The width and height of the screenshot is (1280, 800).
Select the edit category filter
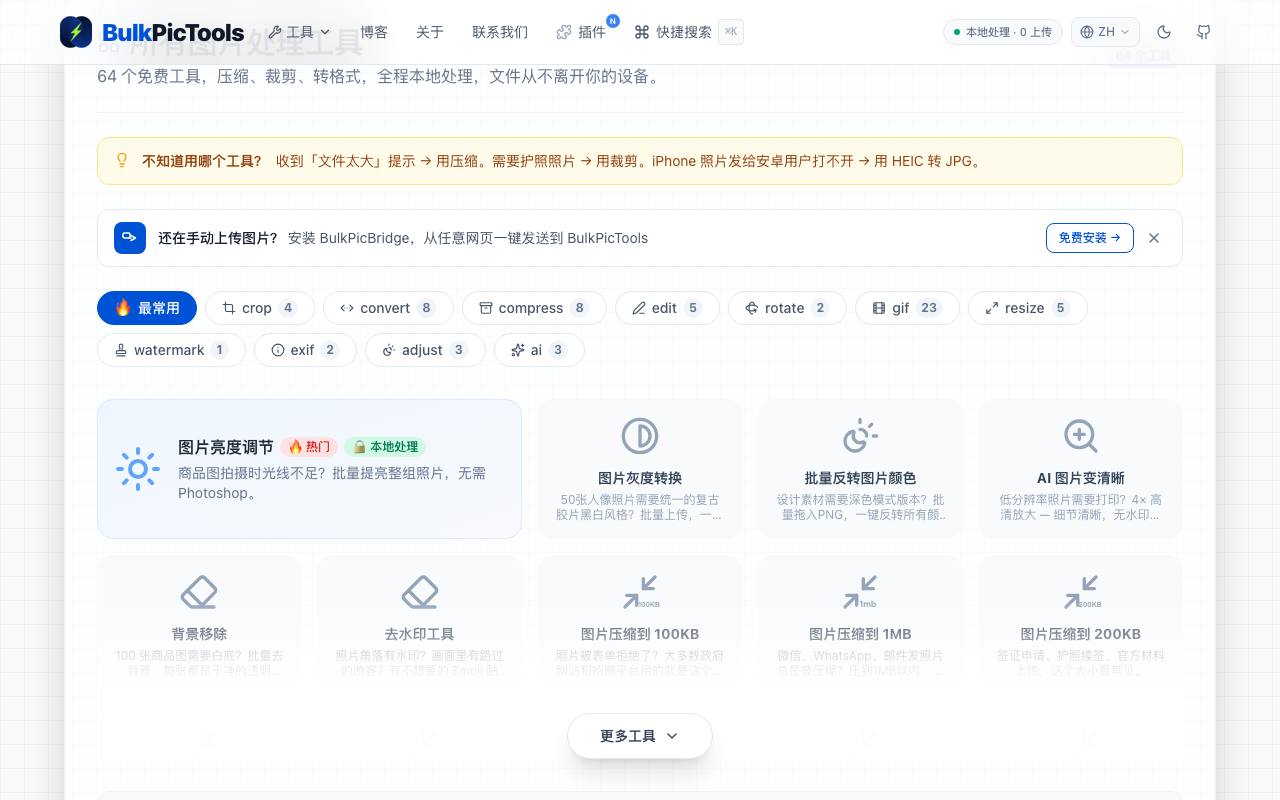click(667, 308)
